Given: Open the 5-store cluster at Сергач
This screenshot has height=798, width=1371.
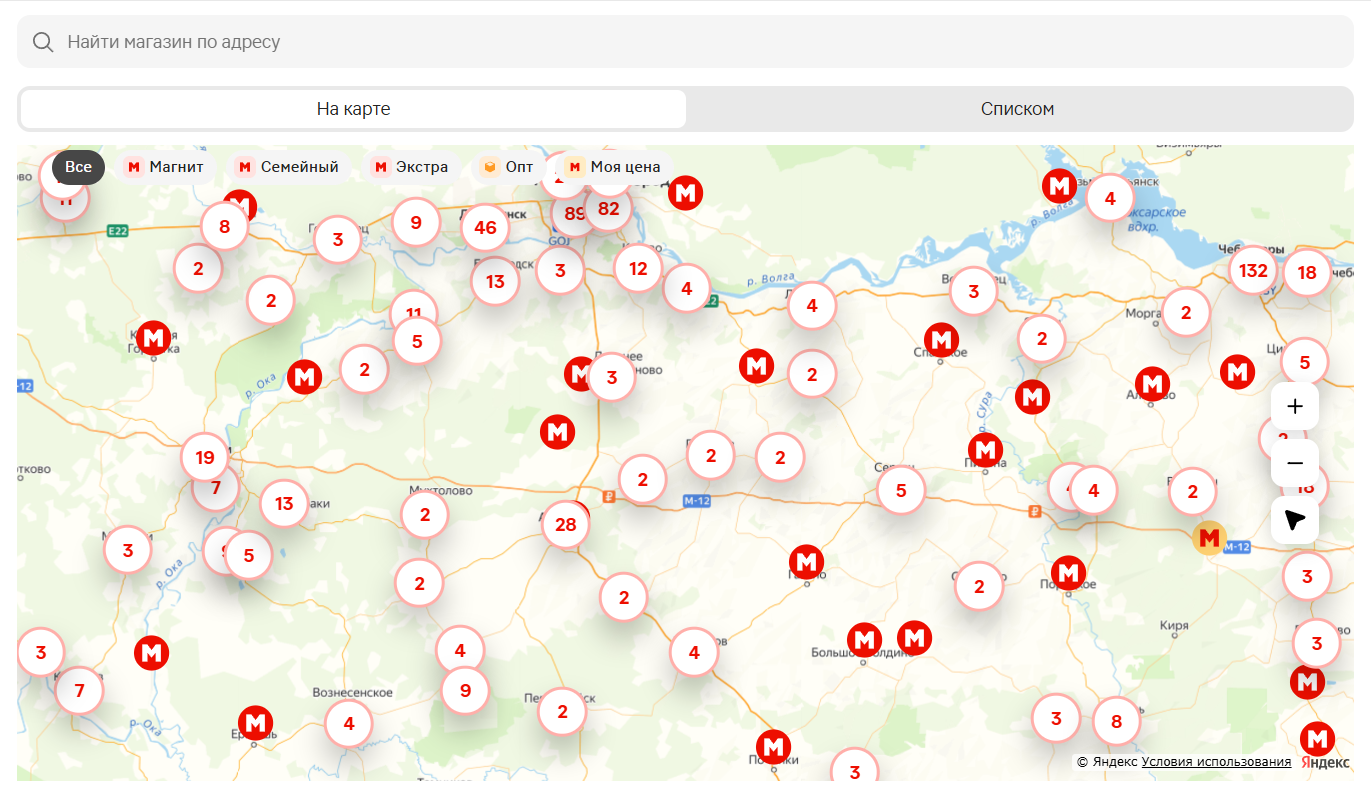Looking at the screenshot, I should coord(901,490).
